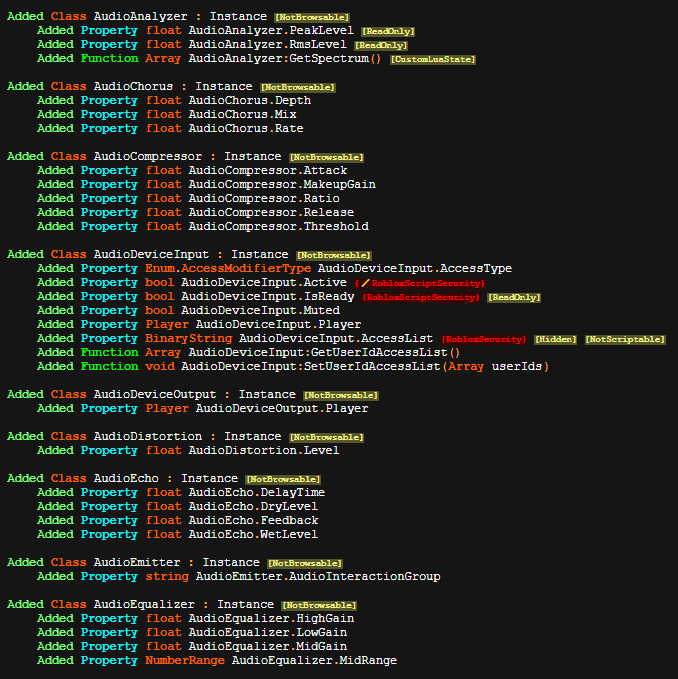Select "AudioDeviceOutput.Player" text
This screenshot has height=679, width=678.
(282, 408)
